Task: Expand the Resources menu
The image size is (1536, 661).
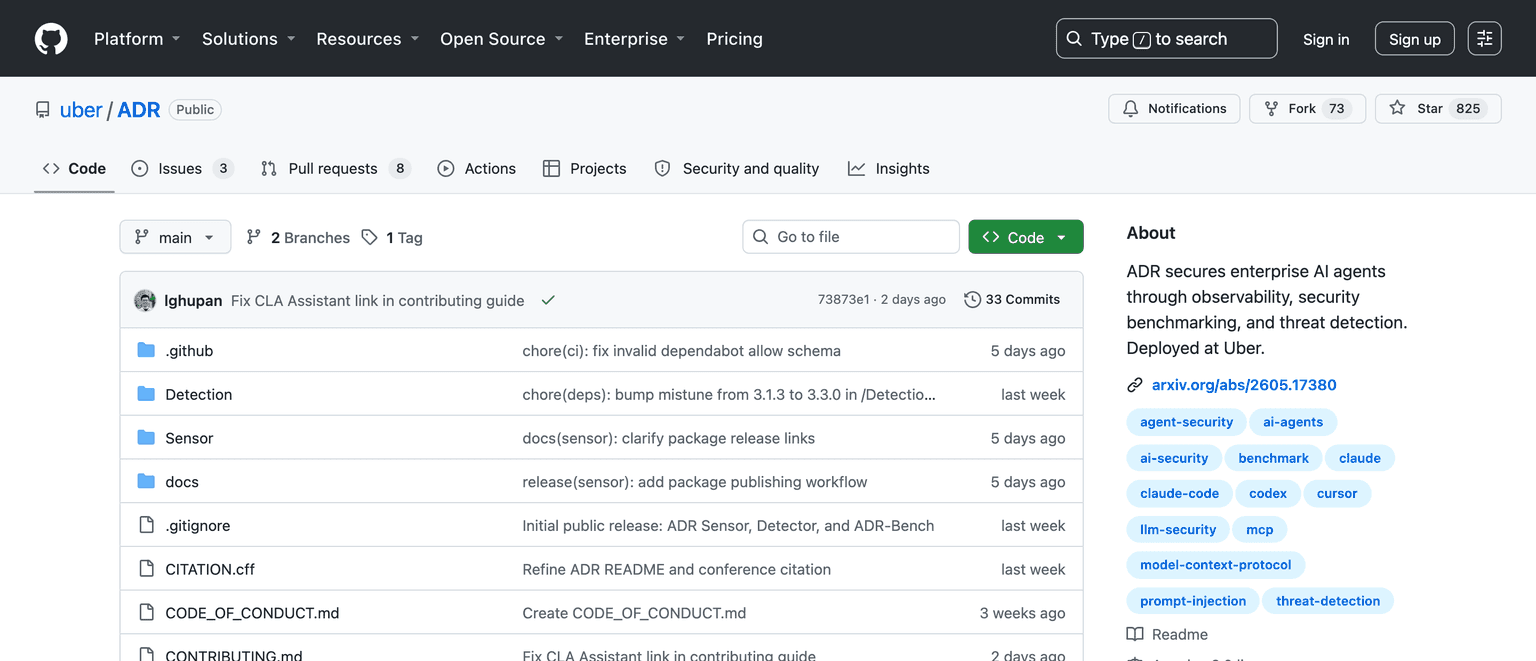Action: point(367,39)
